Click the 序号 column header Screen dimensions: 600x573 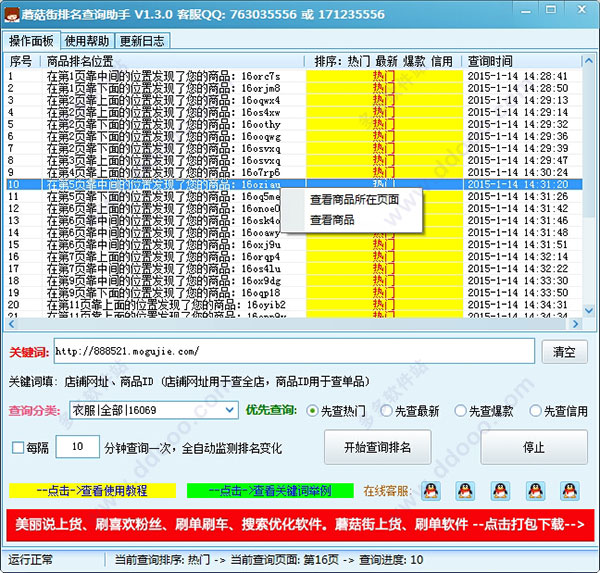point(23,61)
